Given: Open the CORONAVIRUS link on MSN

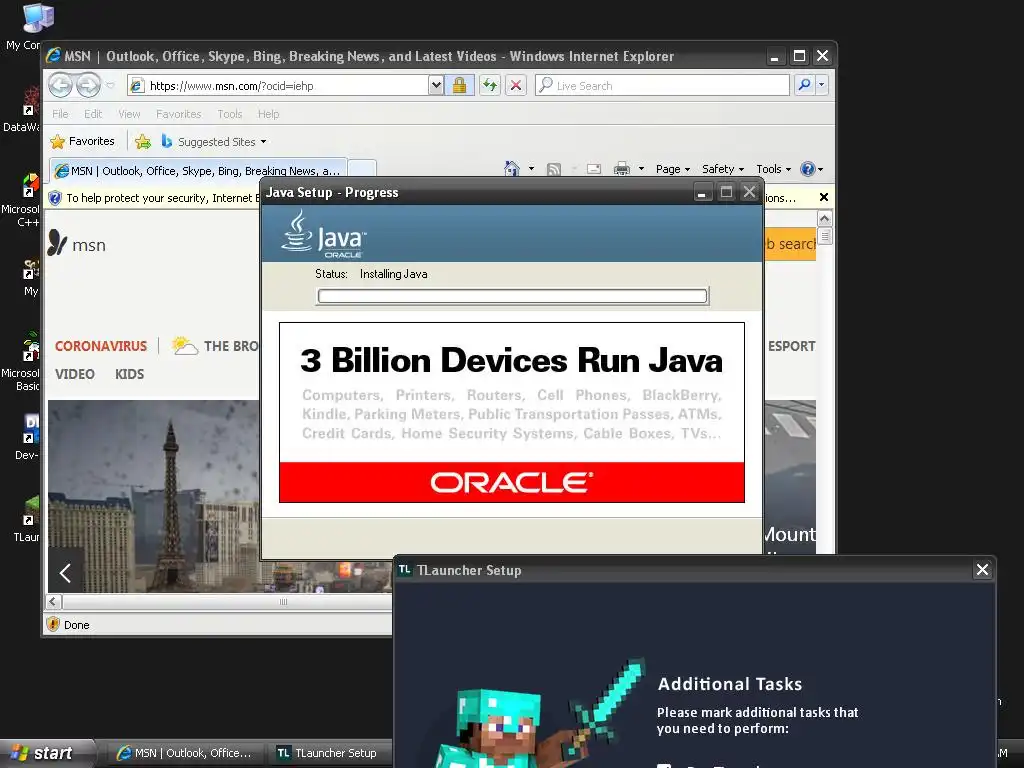Looking at the screenshot, I should [101, 346].
